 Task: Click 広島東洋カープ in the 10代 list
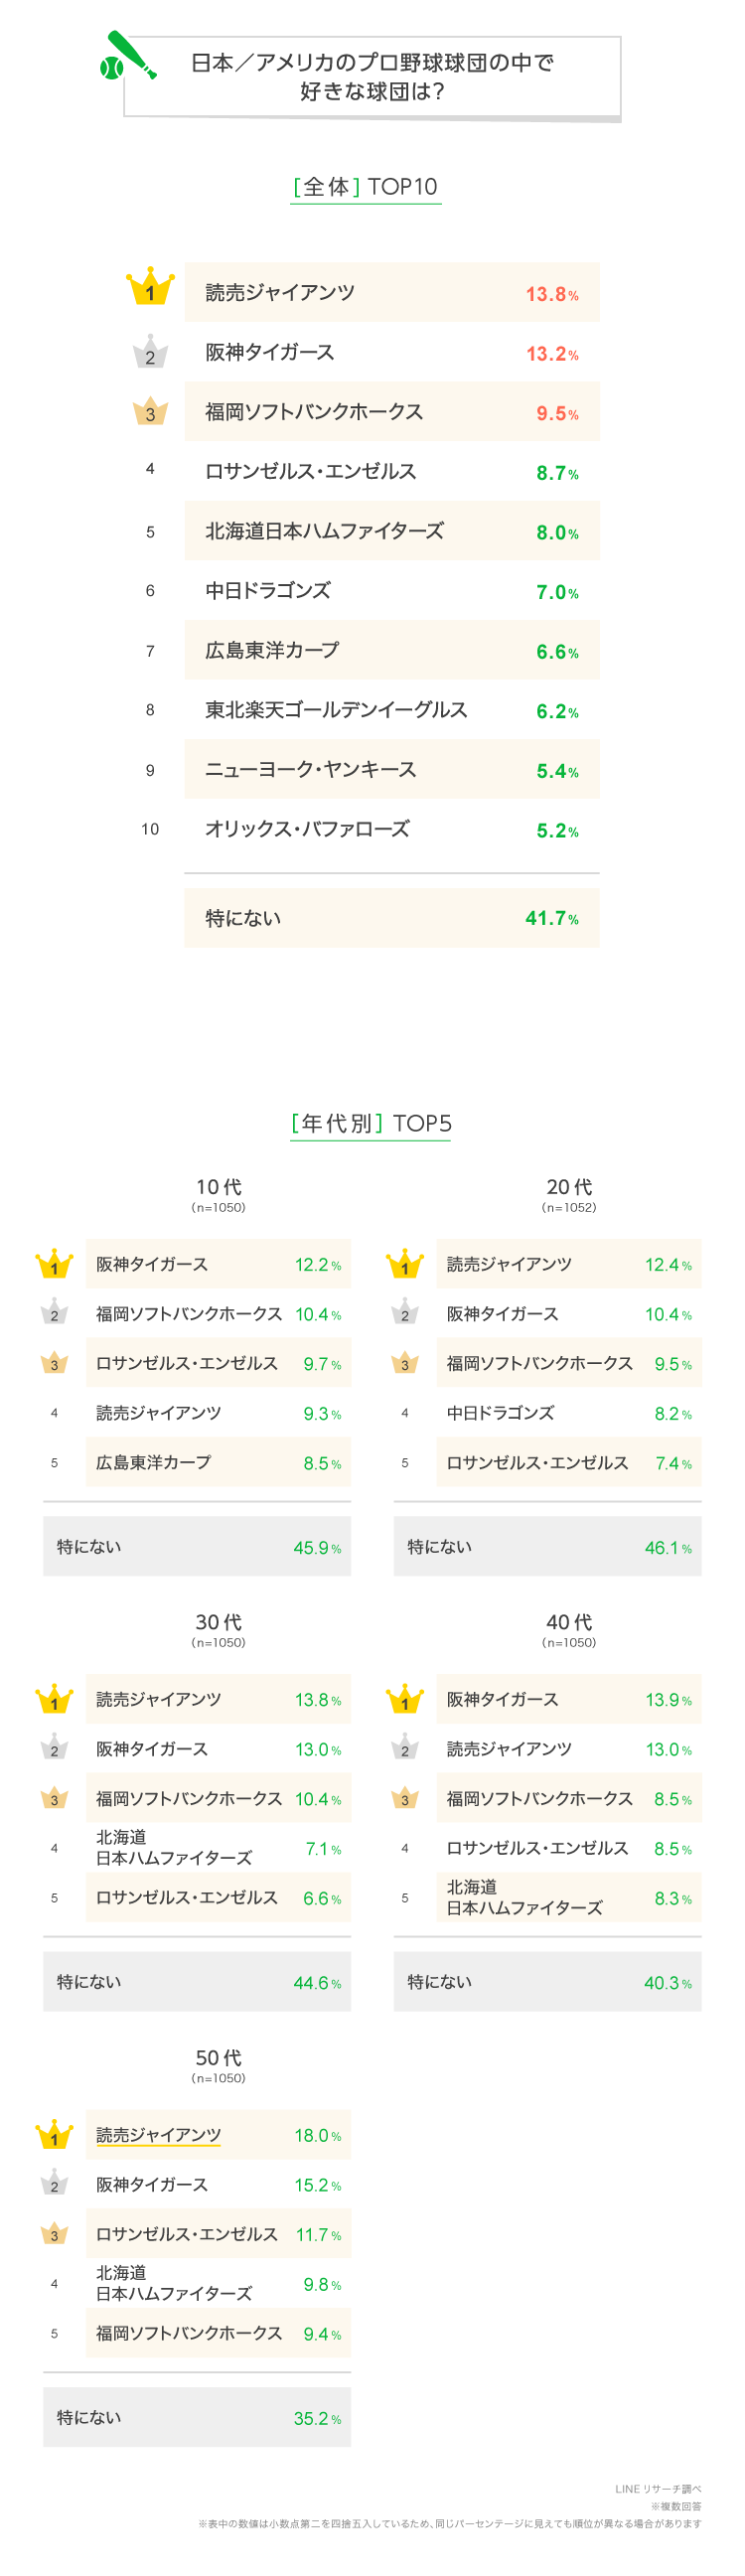pos(153,1463)
